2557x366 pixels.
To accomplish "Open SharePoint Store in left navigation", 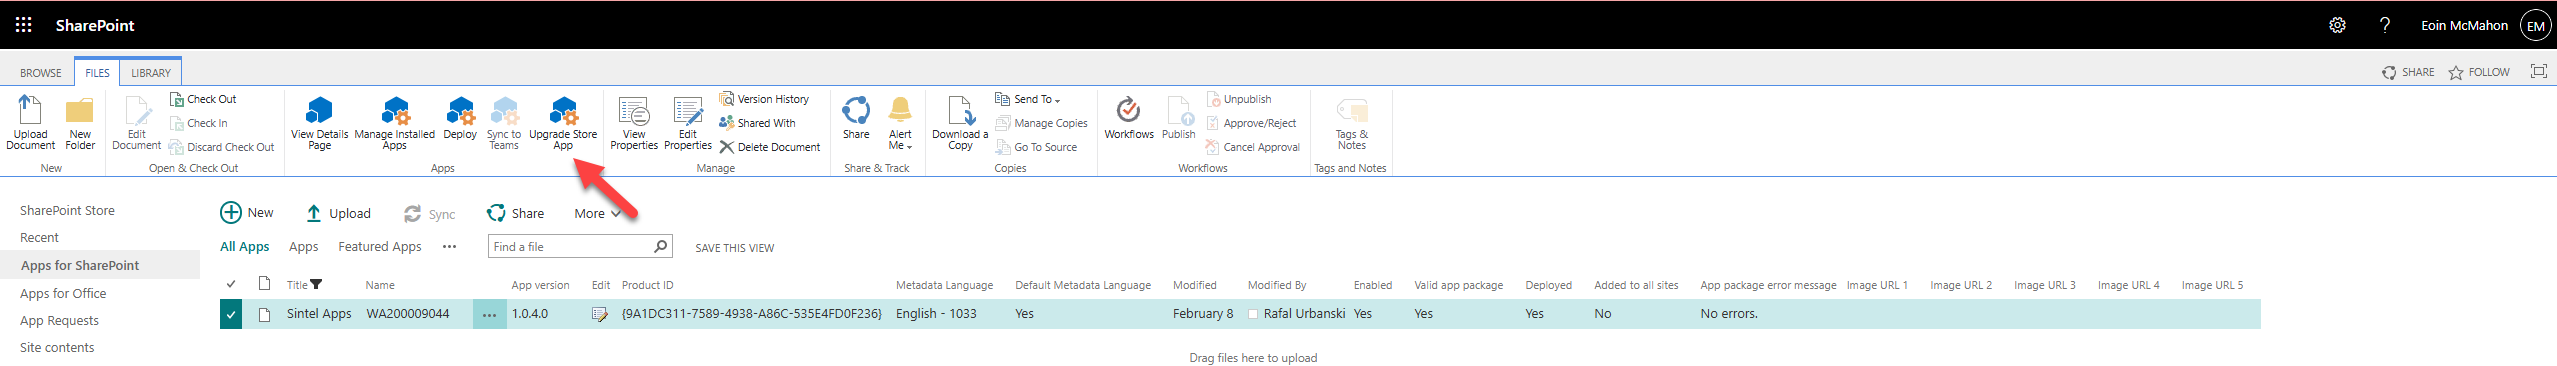I will click(x=67, y=210).
